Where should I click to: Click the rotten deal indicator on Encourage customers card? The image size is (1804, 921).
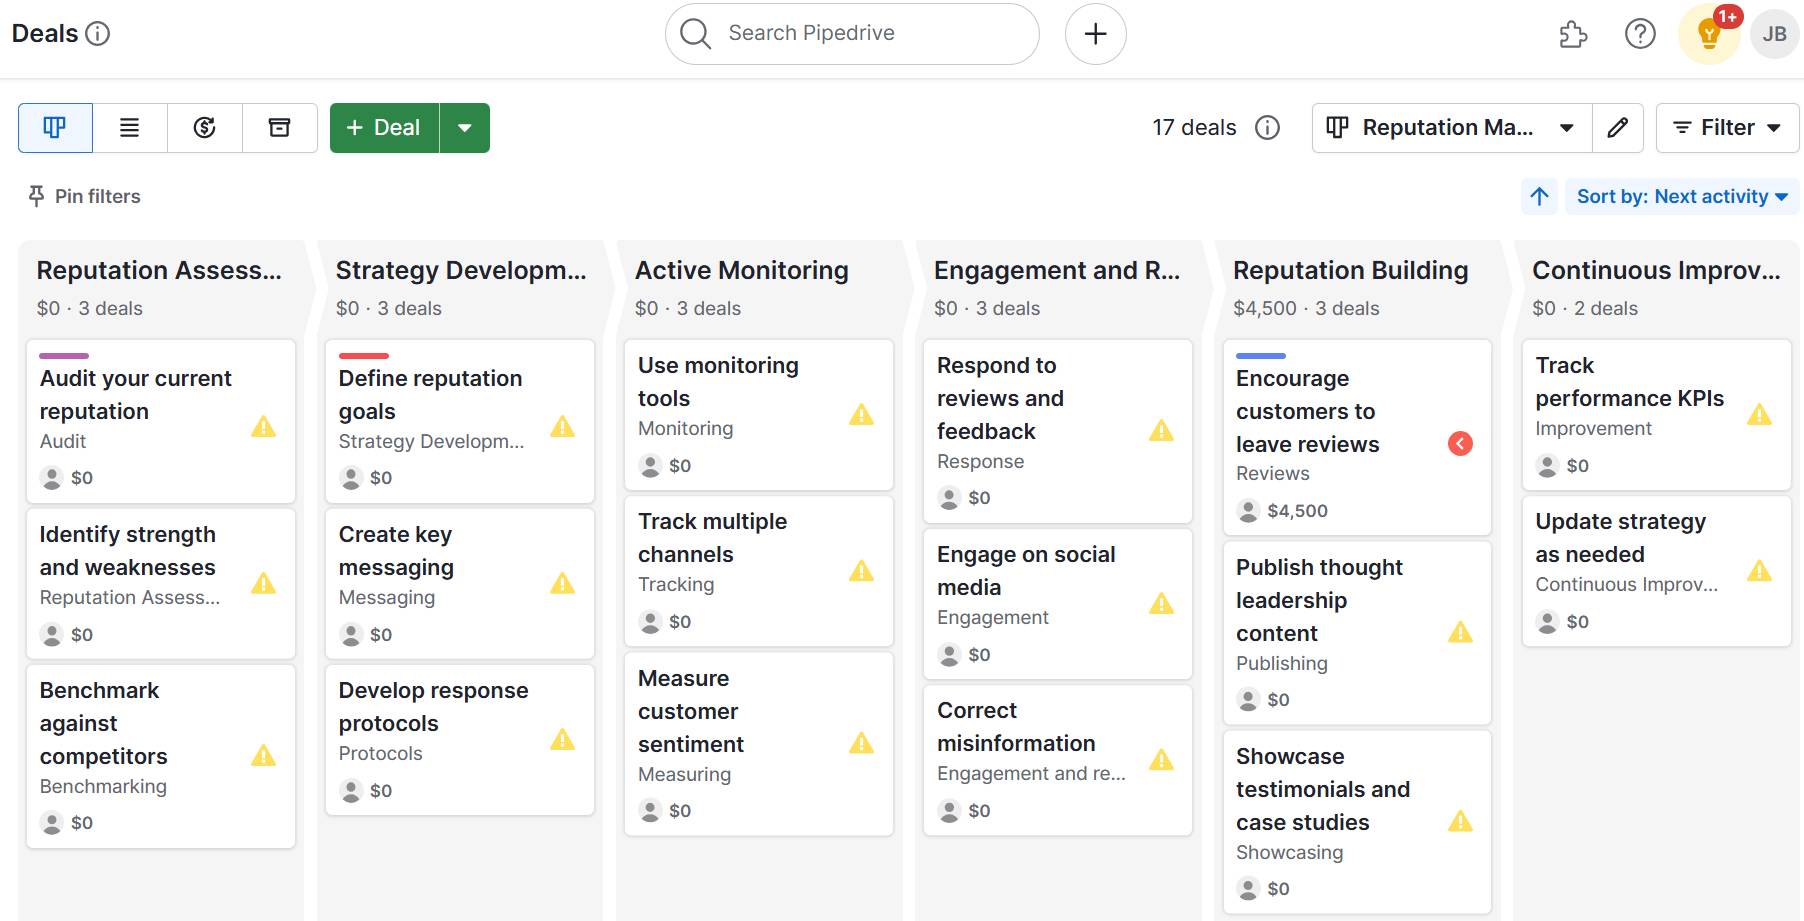pos(1459,443)
